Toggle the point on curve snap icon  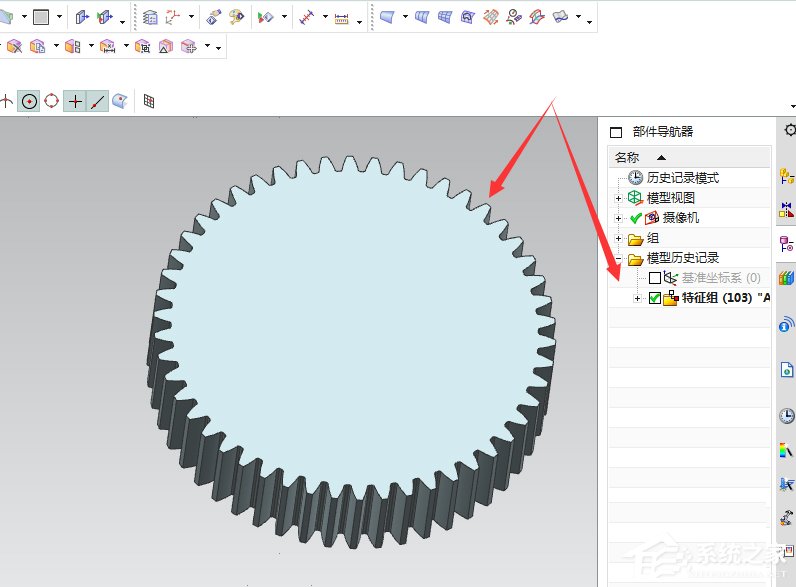(x=97, y=101)
